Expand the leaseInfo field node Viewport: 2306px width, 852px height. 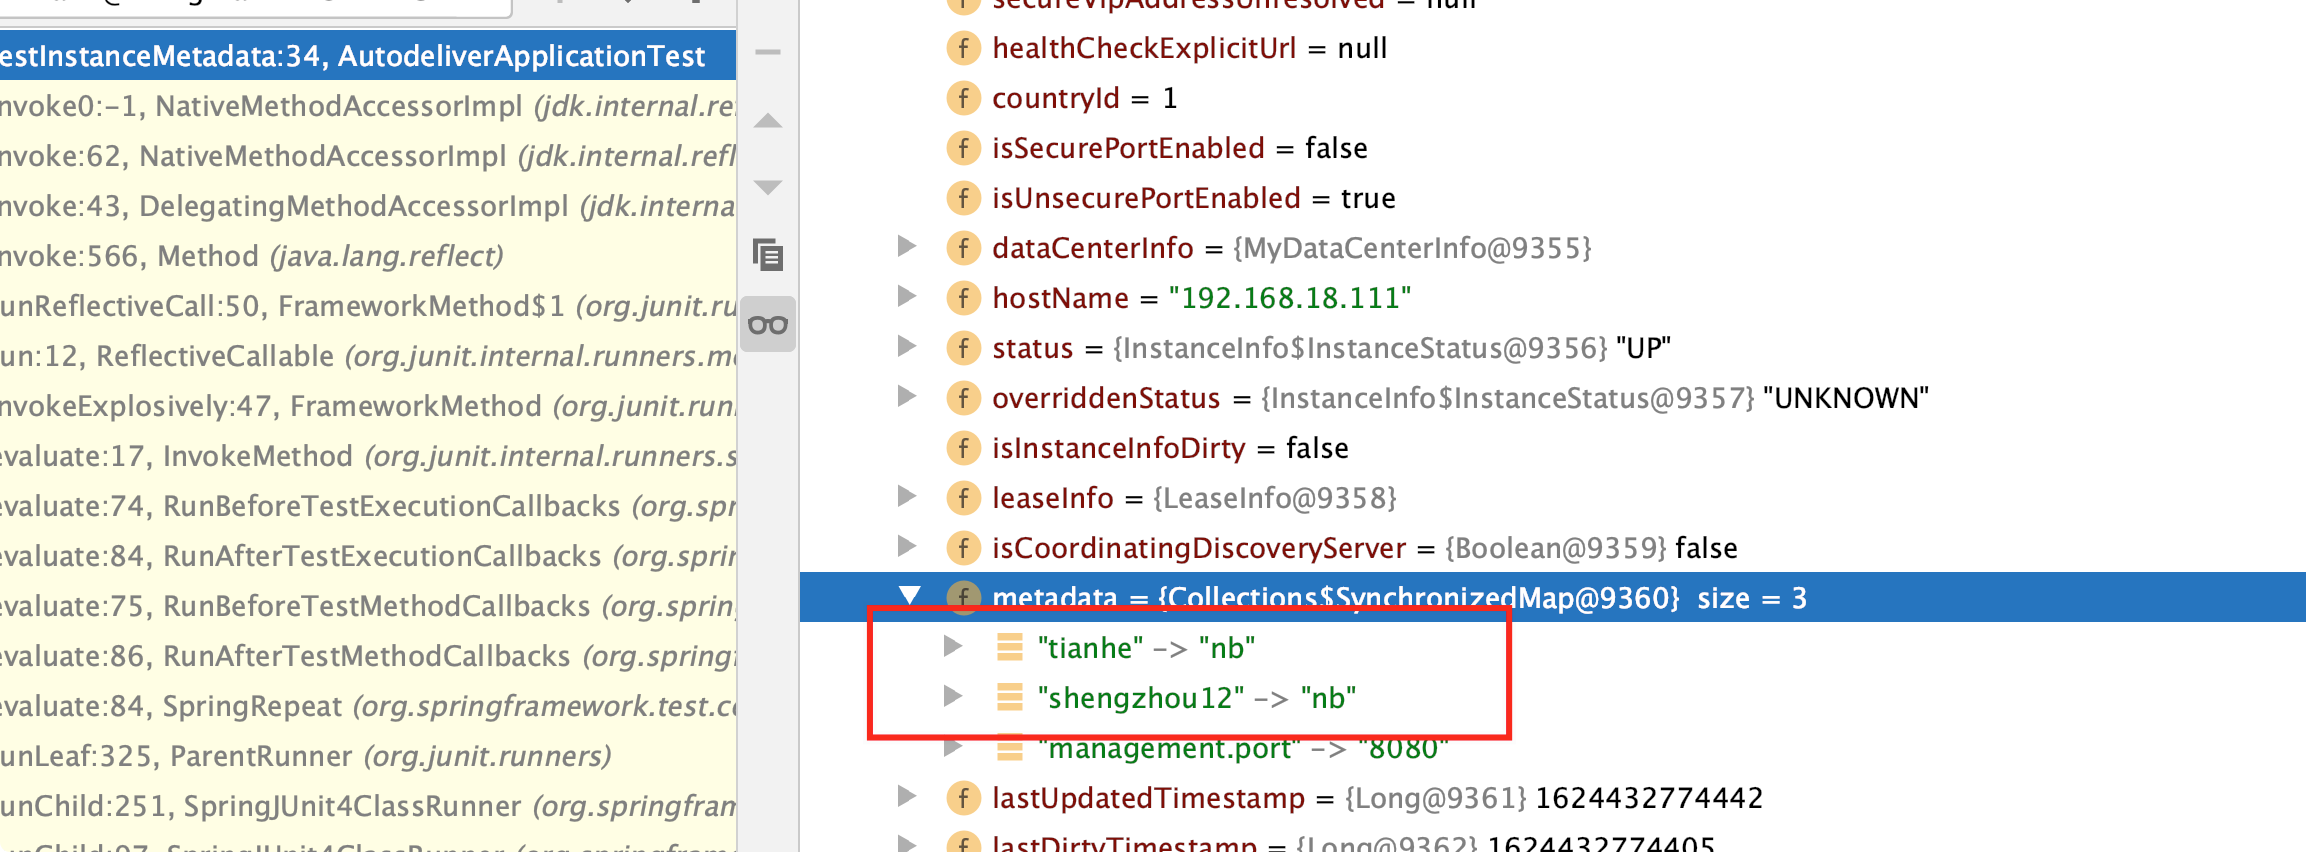pos(907,496)
